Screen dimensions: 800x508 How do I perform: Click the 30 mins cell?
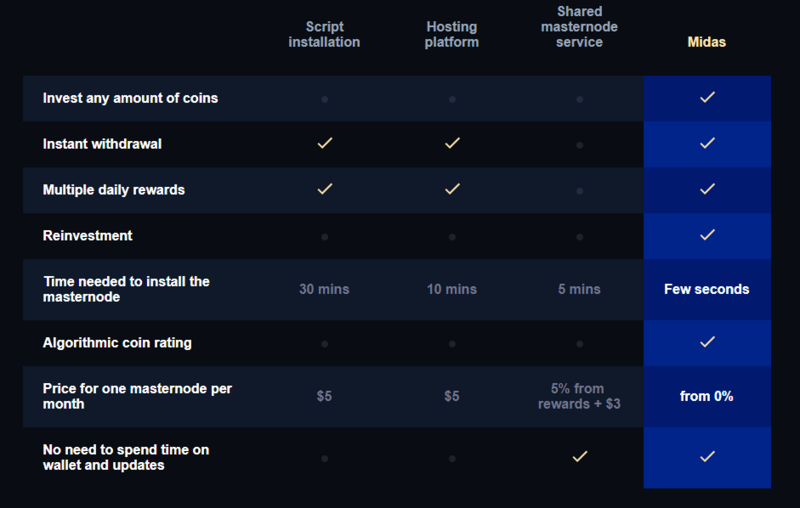[324, 289]
